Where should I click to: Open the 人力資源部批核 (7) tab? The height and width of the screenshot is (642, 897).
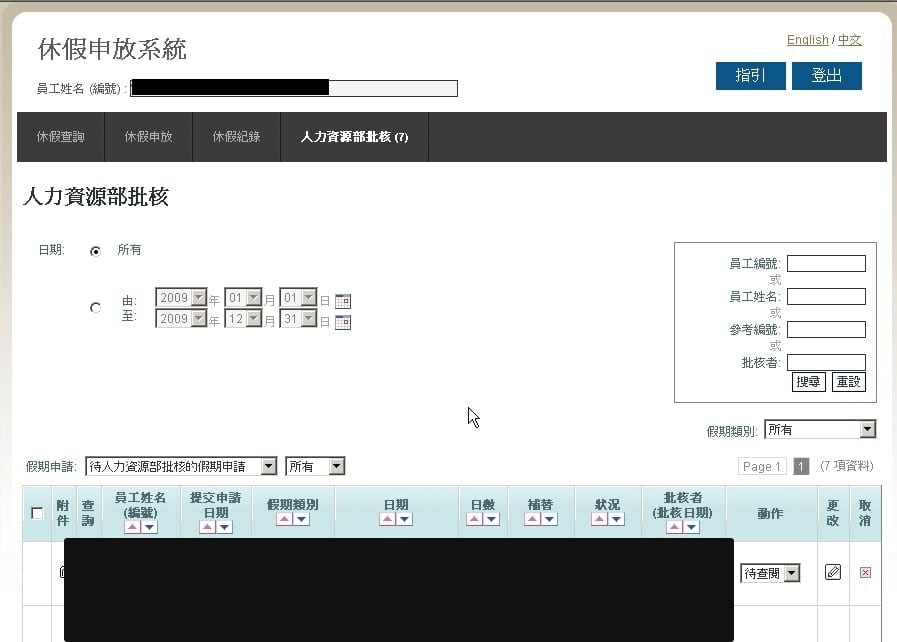click(x=355, y=137)
